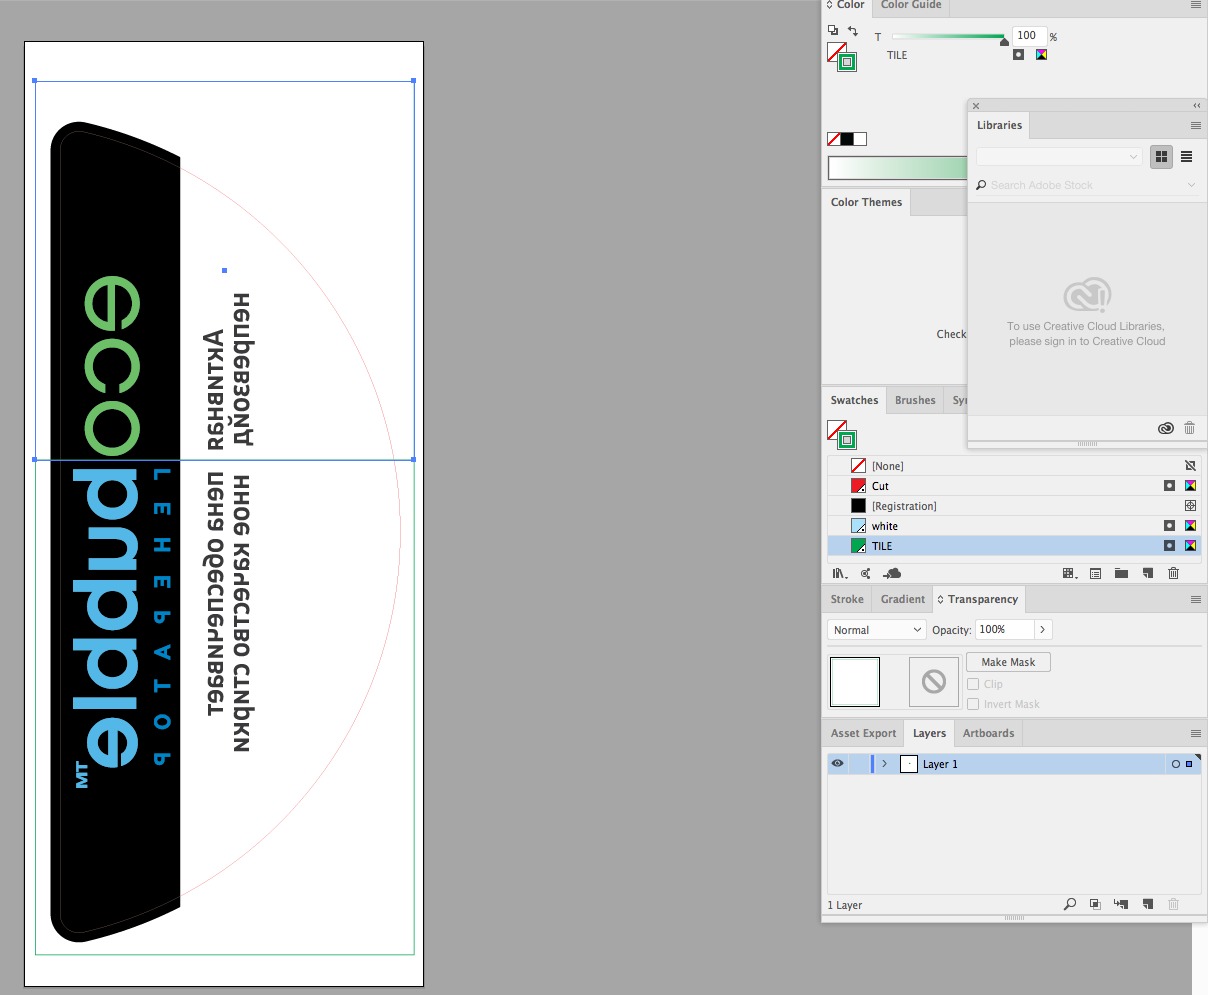
Task: Switch to the Asset Export tab
Action: point(863,733)
